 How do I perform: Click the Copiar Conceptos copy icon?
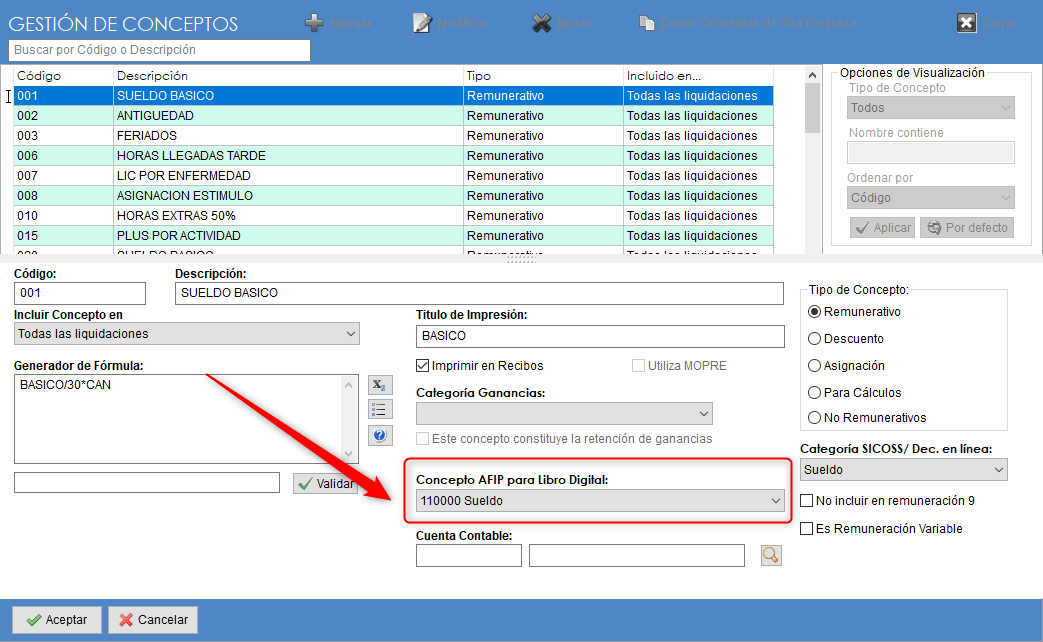coord(647,23)
